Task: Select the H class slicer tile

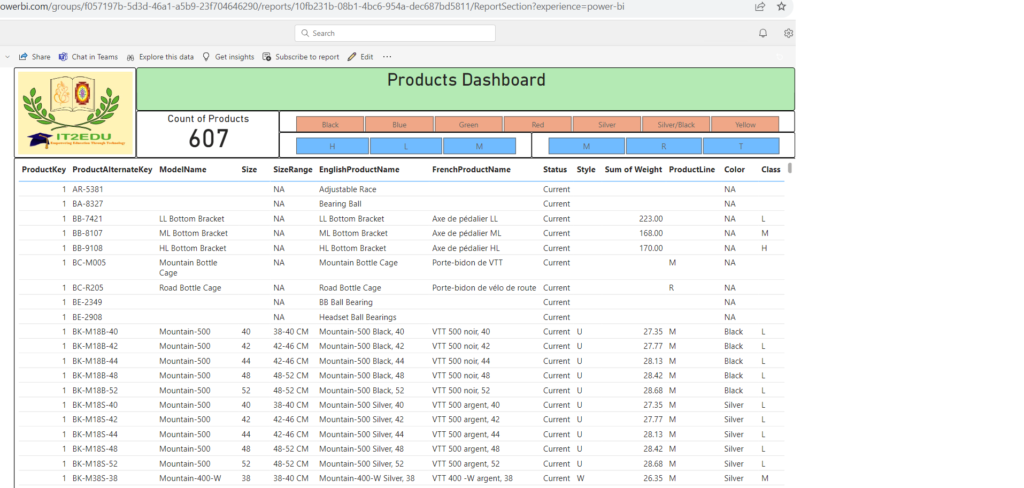Action: [334, 146]
